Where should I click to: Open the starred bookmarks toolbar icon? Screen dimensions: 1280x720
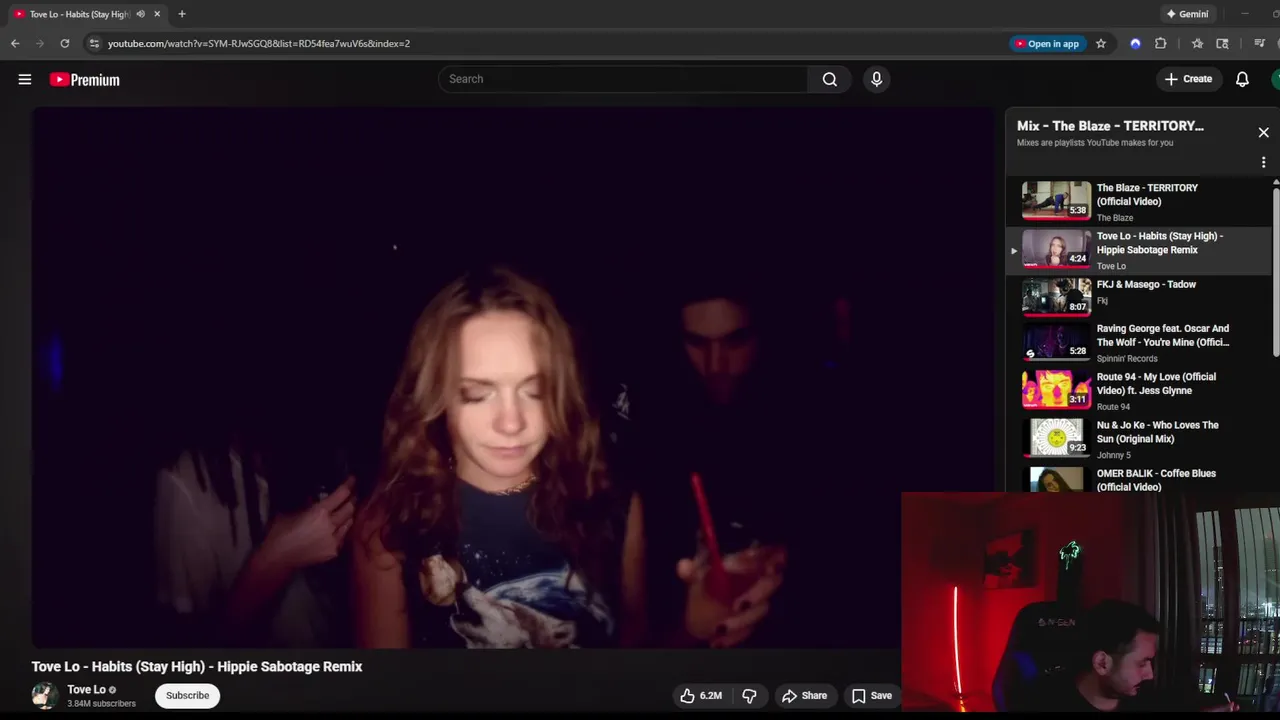pyautogui.click(x=1197, y=44)
